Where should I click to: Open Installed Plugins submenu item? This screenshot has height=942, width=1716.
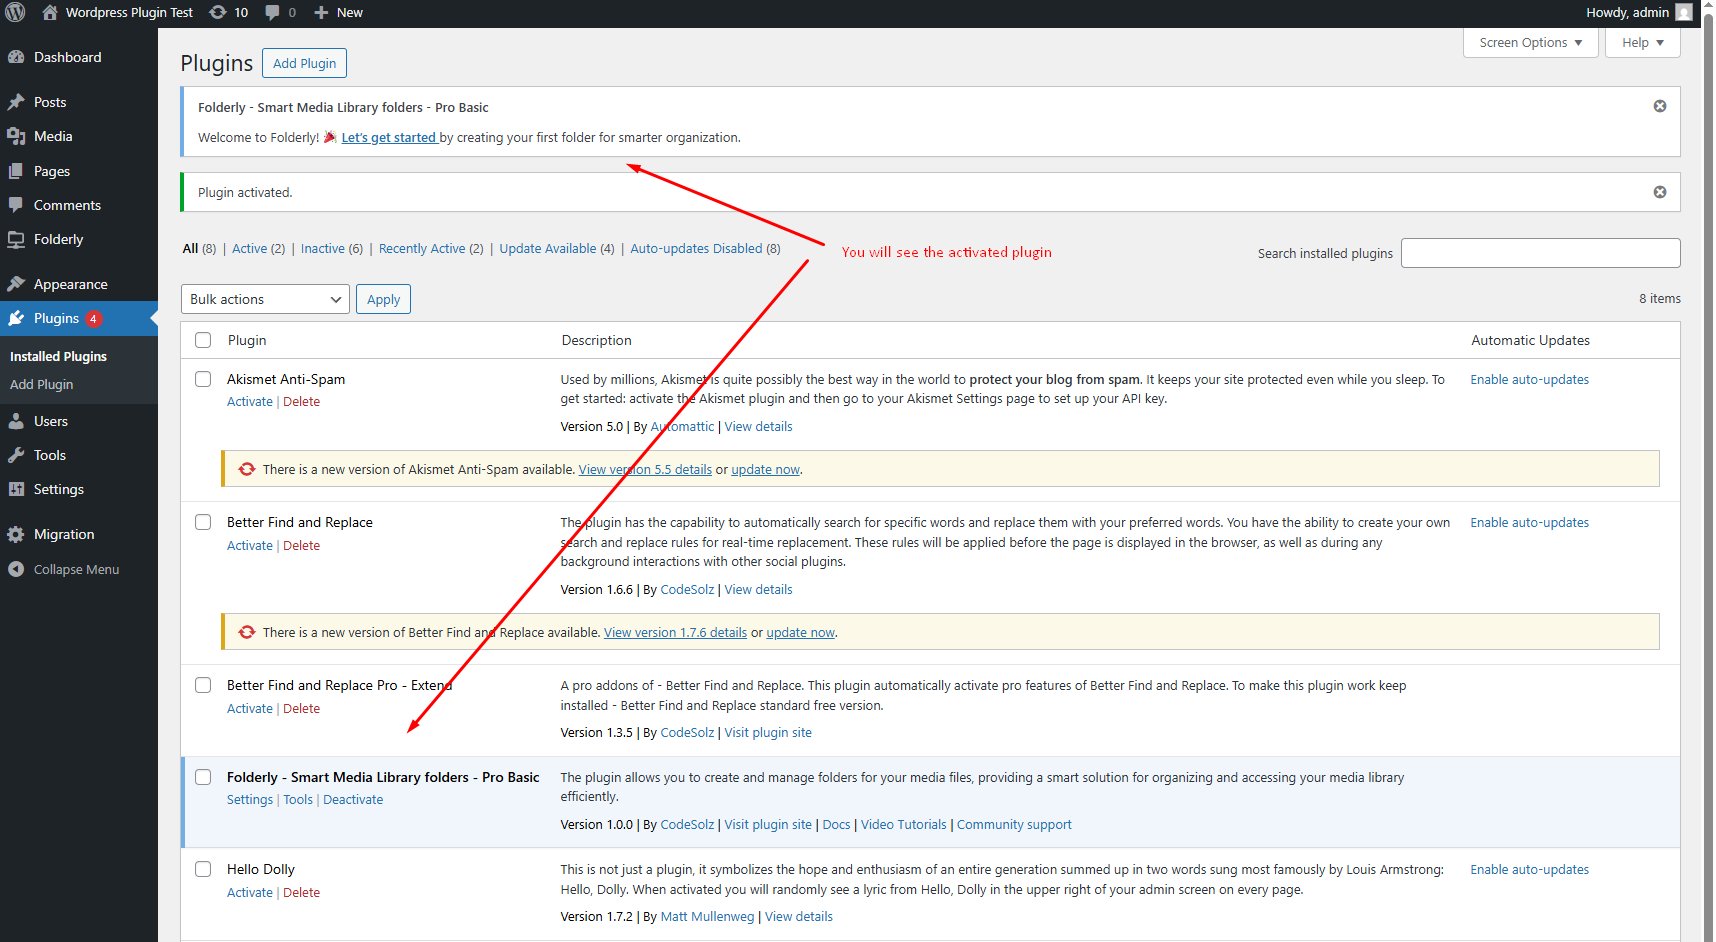pos(58,356)
